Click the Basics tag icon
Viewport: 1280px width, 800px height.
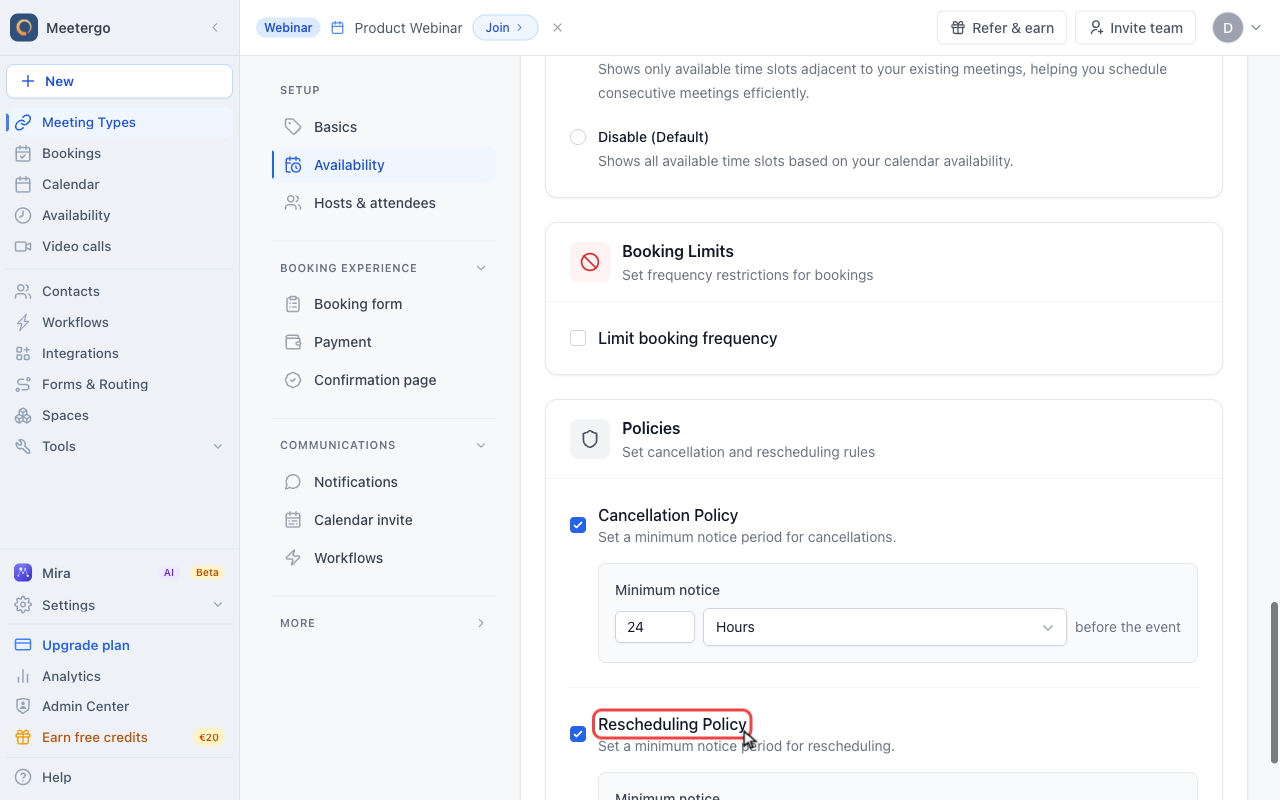(x=293, y=127)
